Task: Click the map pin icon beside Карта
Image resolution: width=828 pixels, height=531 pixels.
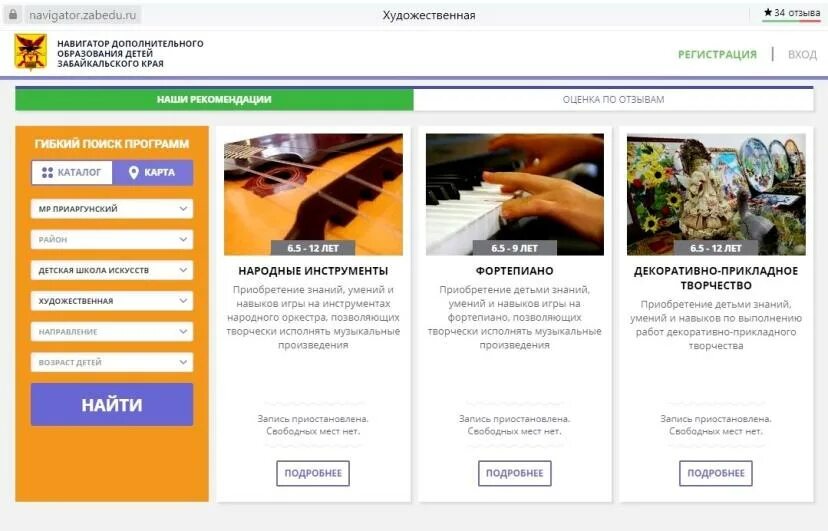Action: [x=134, y=173]
